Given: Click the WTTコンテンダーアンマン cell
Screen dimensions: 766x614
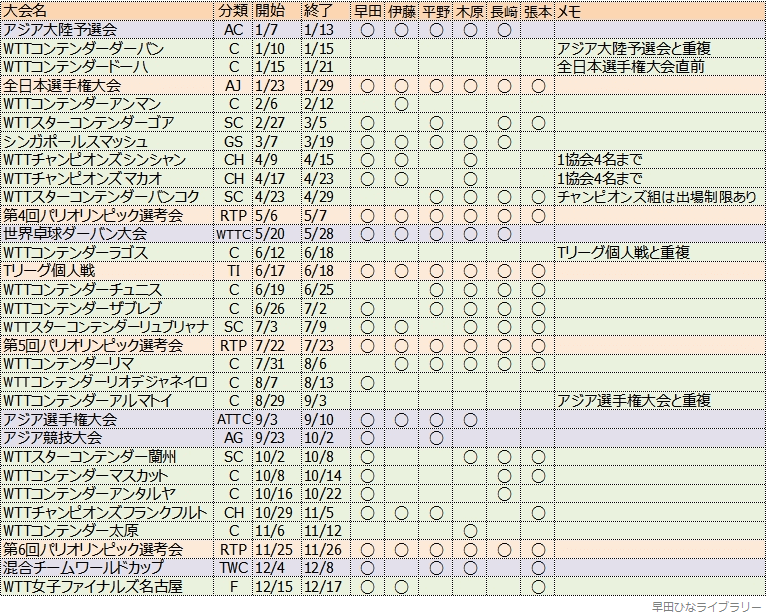Looking at the screenshot, I should tap(107, 104).
